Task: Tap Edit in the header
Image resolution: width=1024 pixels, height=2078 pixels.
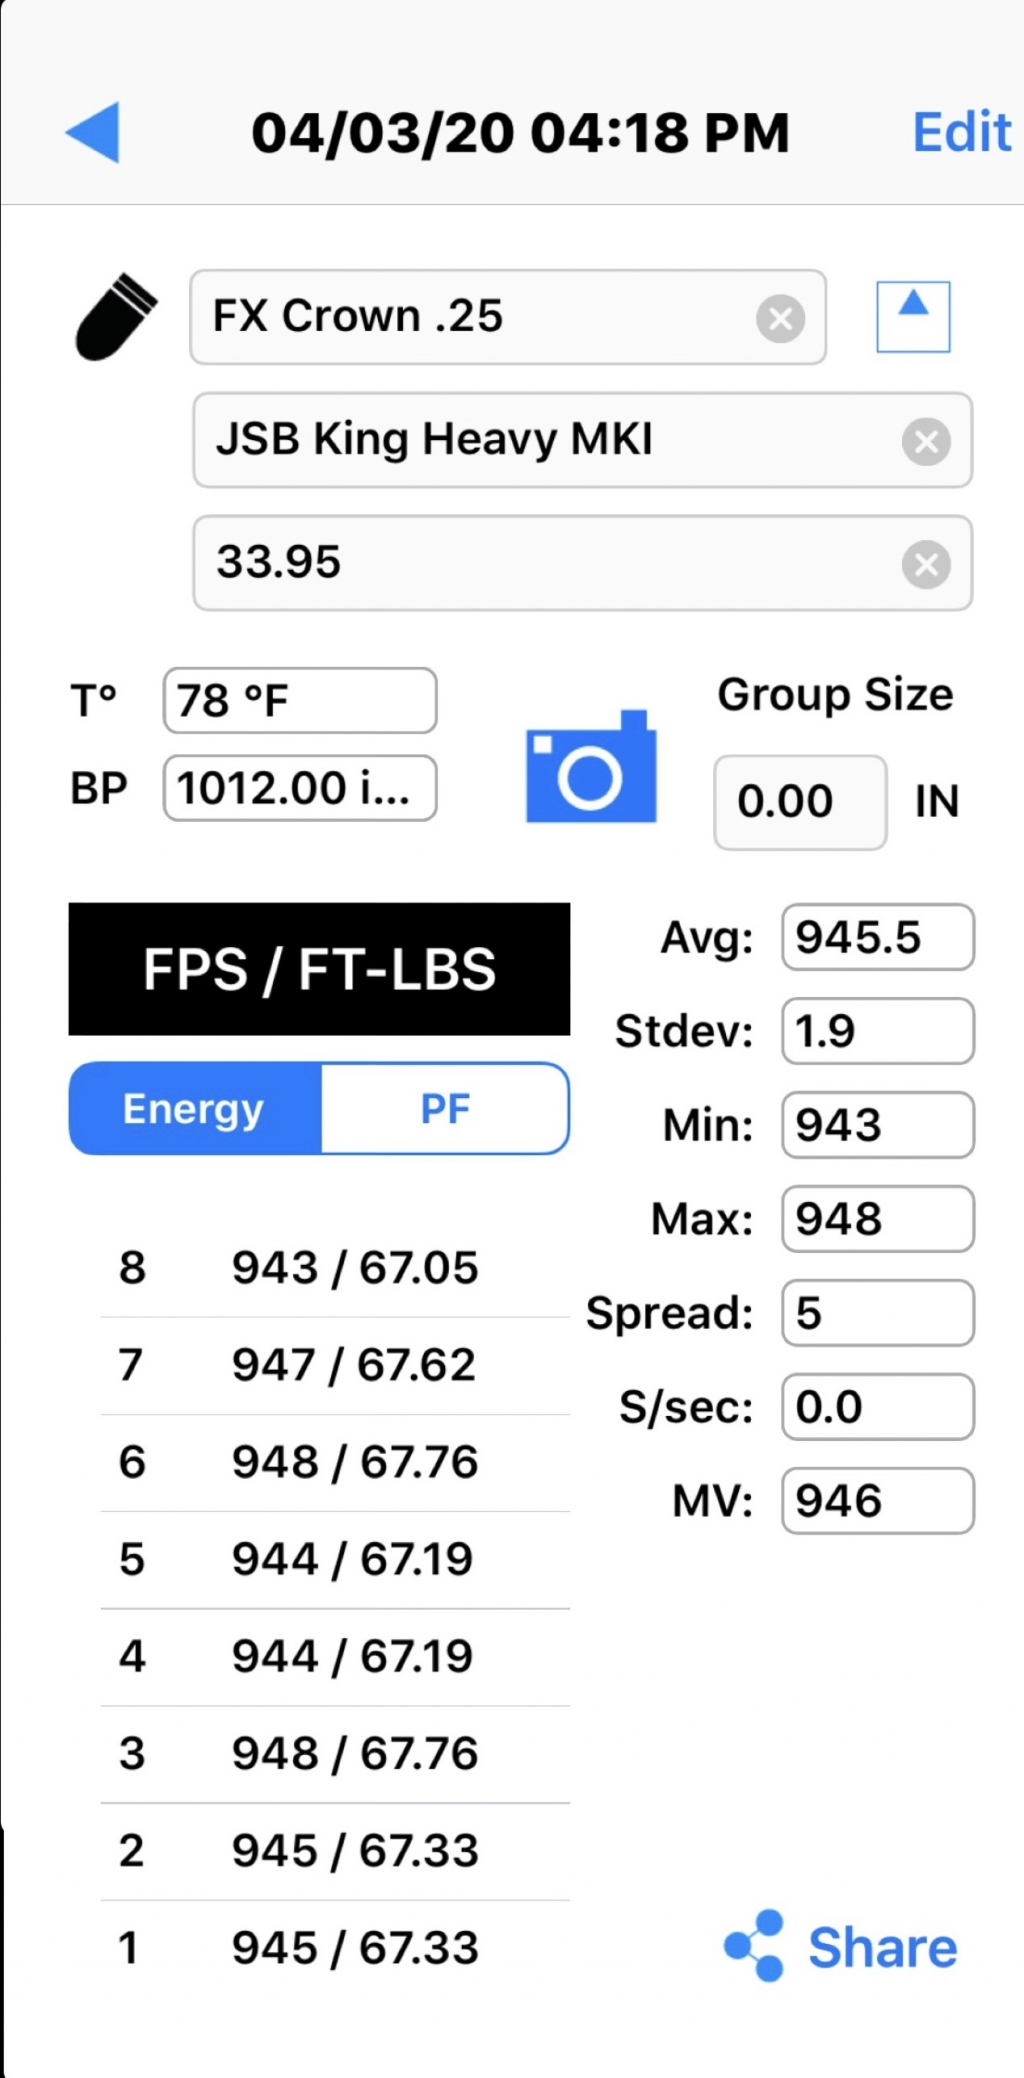Action: click(962, 132)
